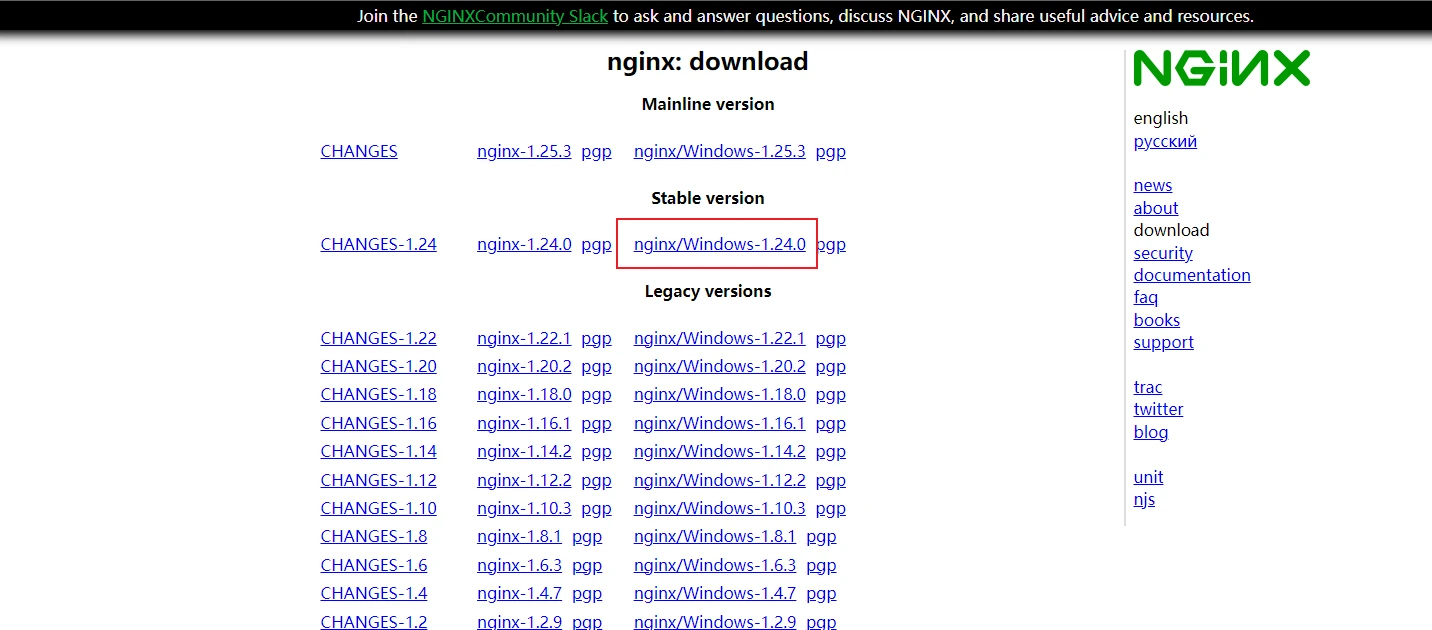Open CHANGES-1.20 link
The width and height of the screenshot is (1432, 630).
click(x=378, y=366)
